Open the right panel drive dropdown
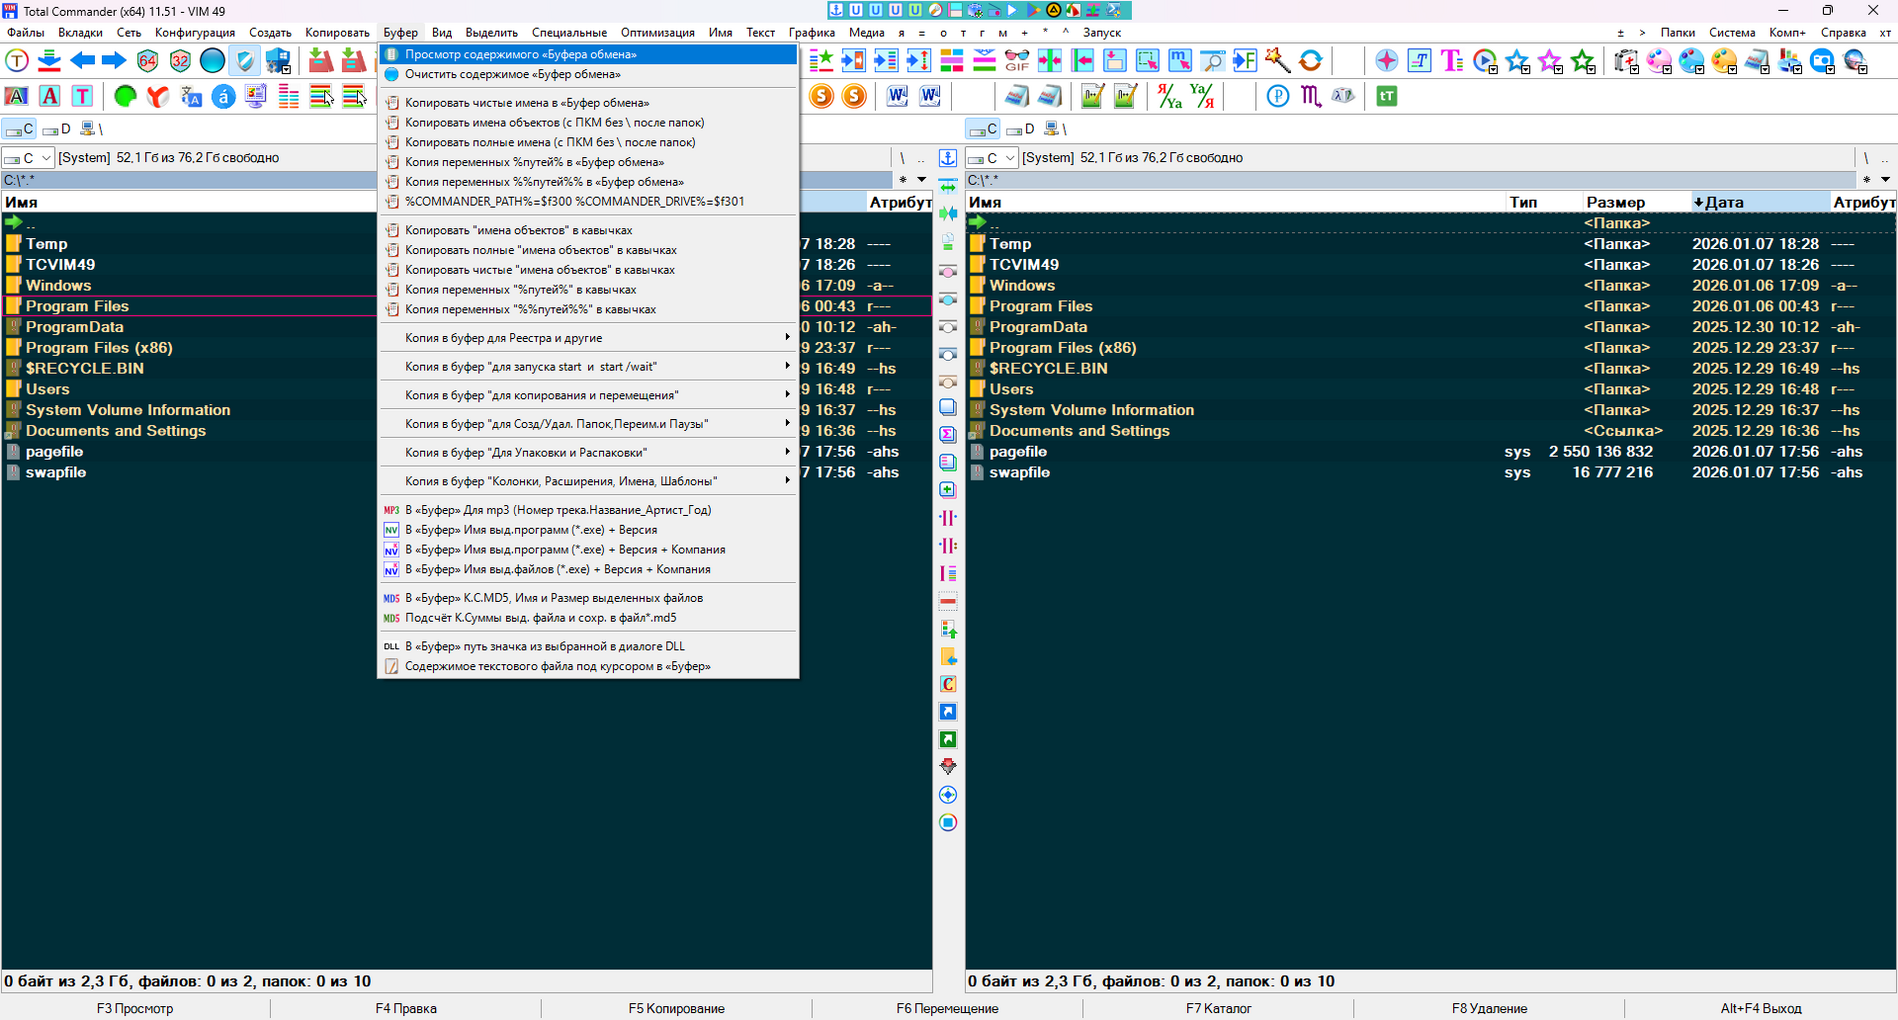Image resolution: width=1898 pixels, height=1020 pixels. 991,158
